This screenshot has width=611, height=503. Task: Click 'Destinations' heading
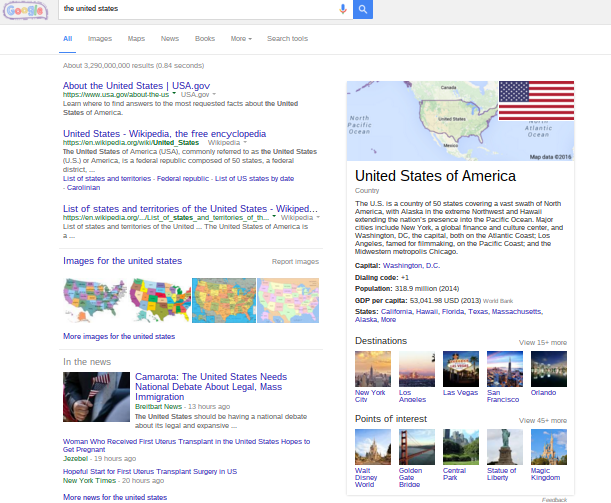click(x=381, y=341)
